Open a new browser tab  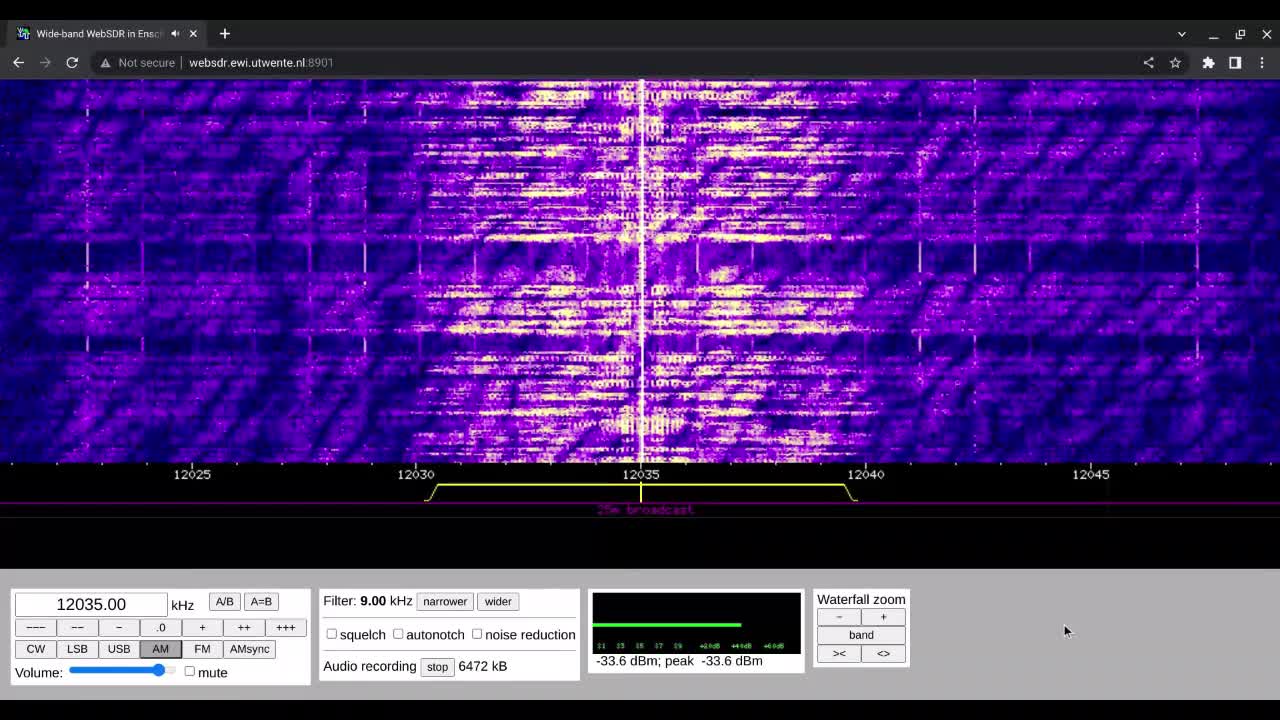224,33
